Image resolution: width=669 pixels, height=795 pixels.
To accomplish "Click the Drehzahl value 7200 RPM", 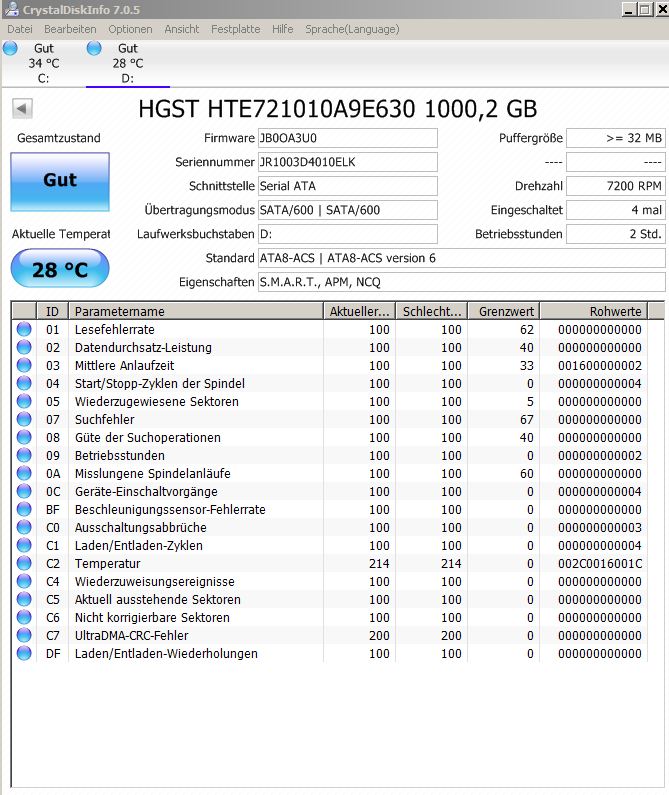I will click(x=616, y=186).
